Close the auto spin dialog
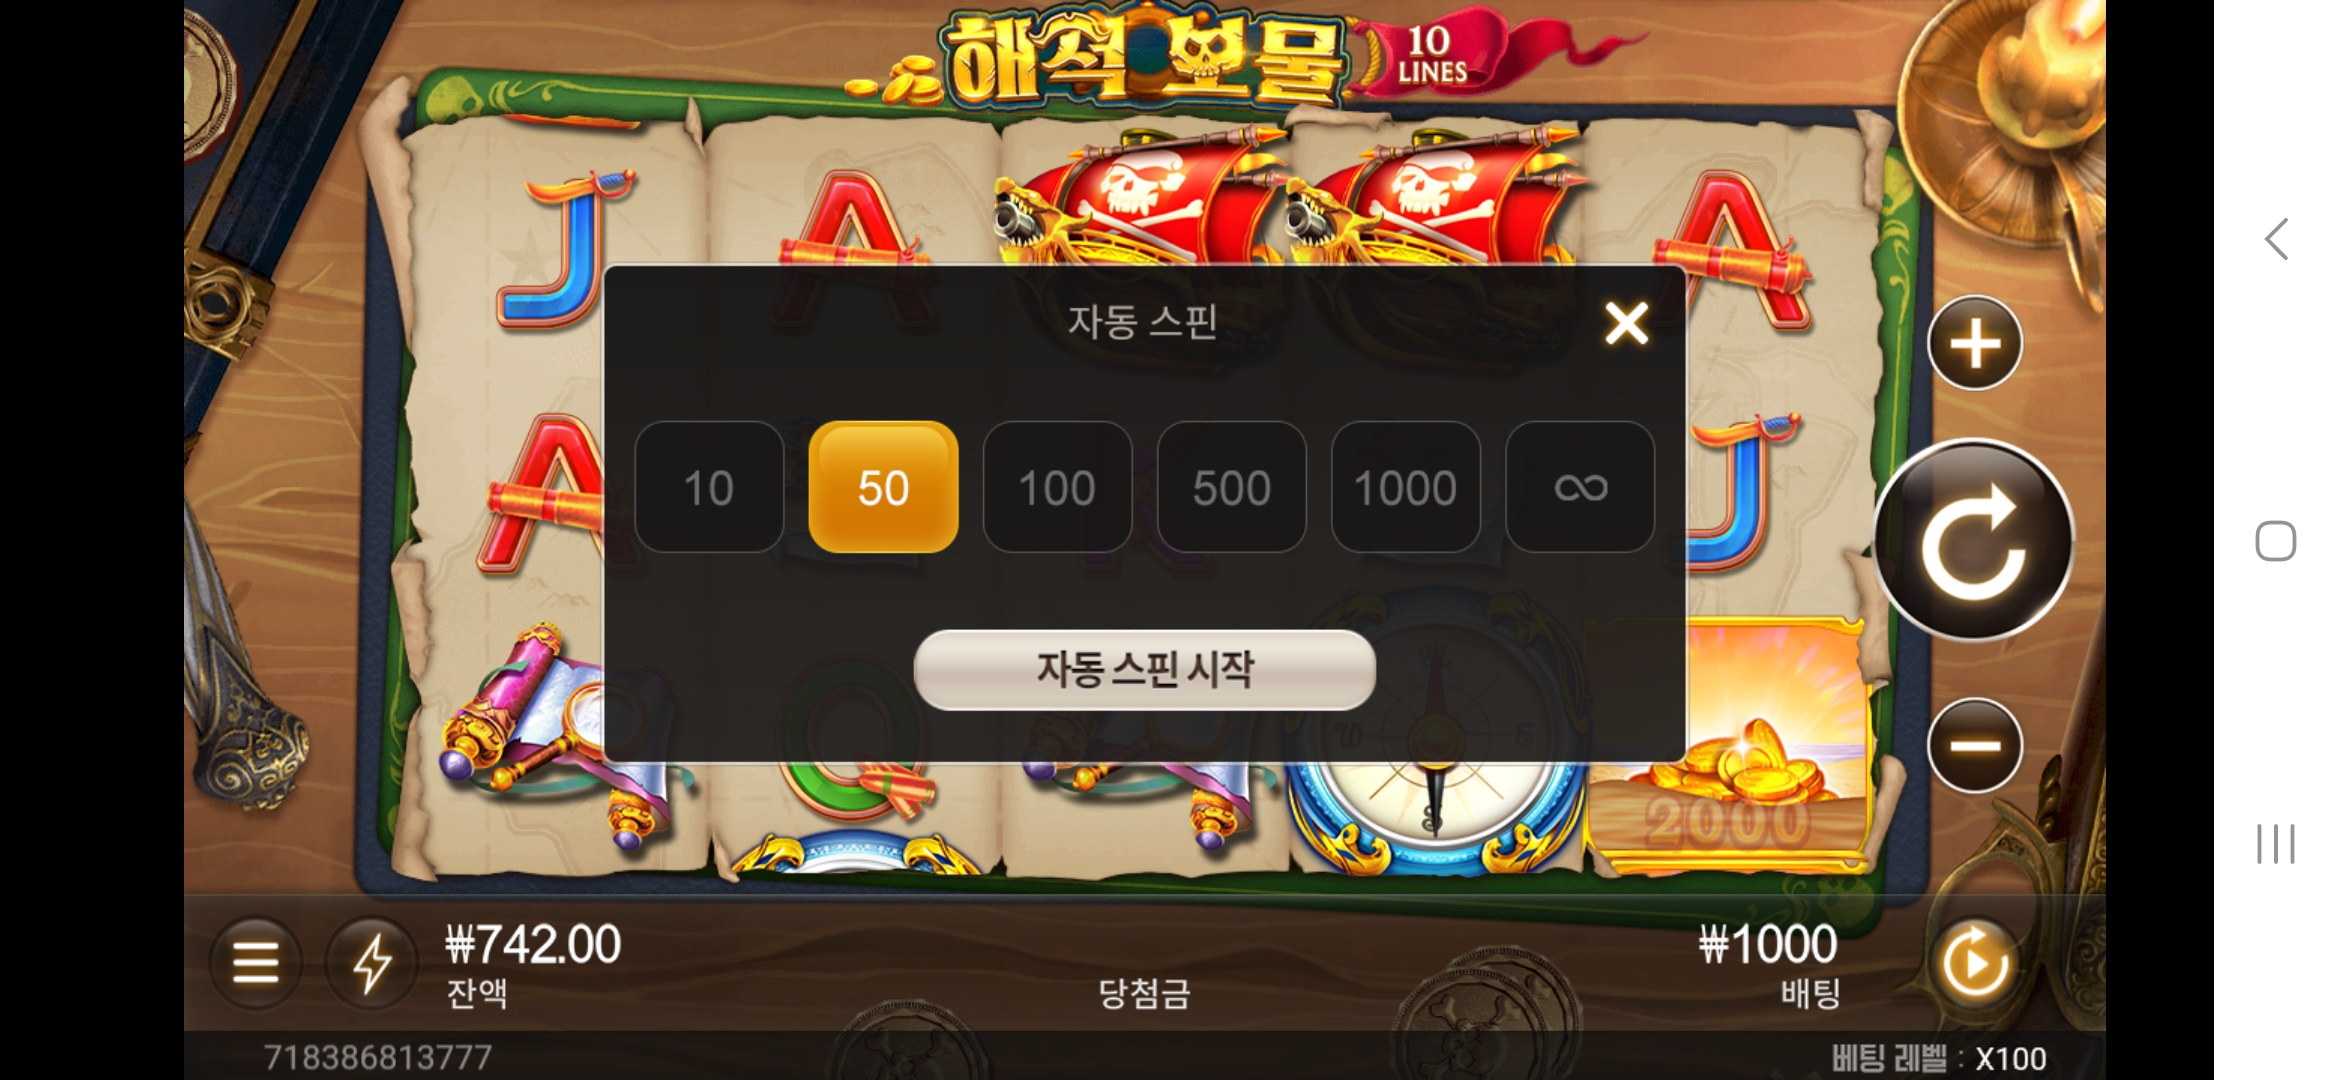The width and height of the screenshot is (2340, 1080). point(1626,323)
